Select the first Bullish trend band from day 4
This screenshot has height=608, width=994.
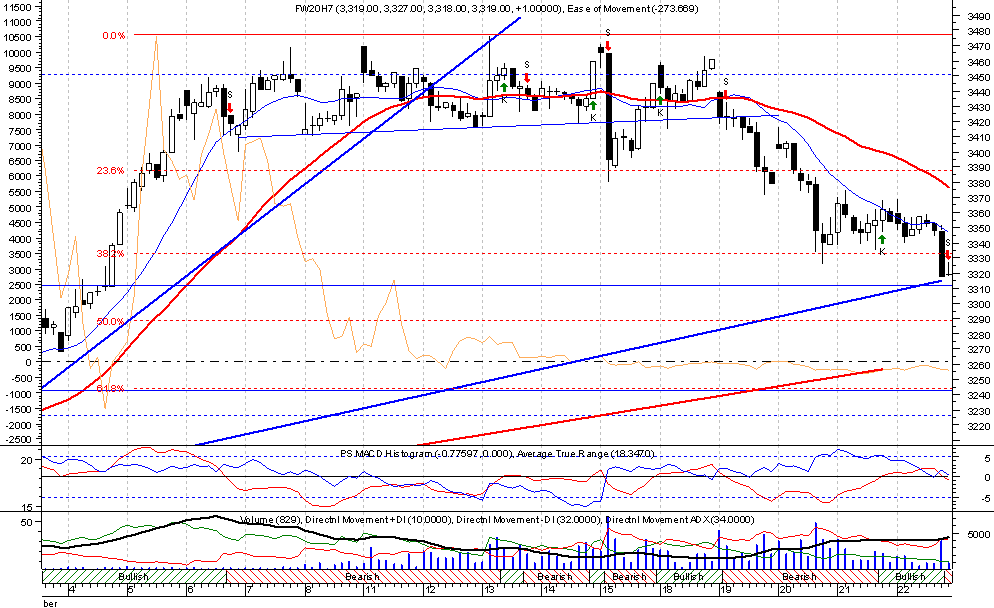coord(134,576)
